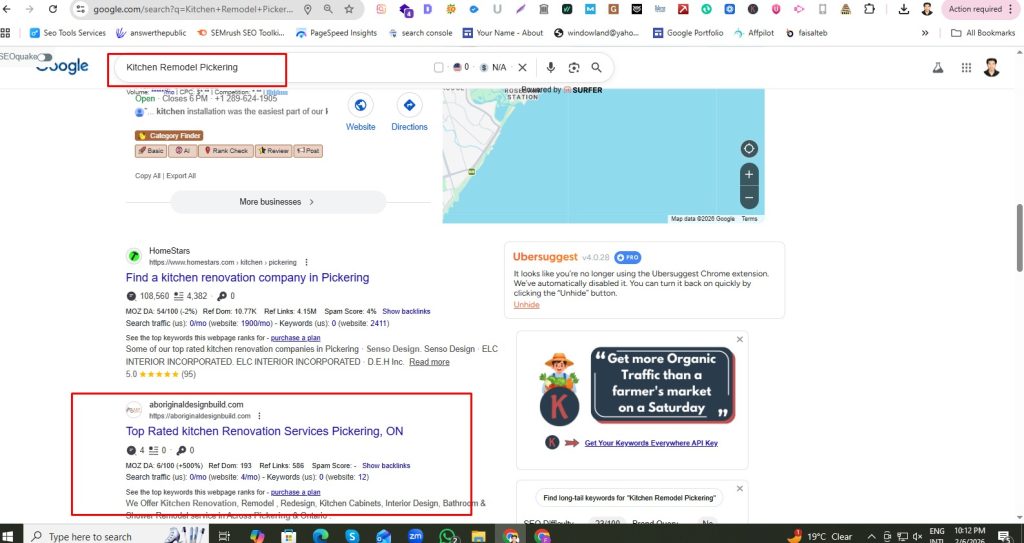This screenshot has width=1024, height=543.
Task: Click Find long-tail keywords button
Action: point(629,498)
